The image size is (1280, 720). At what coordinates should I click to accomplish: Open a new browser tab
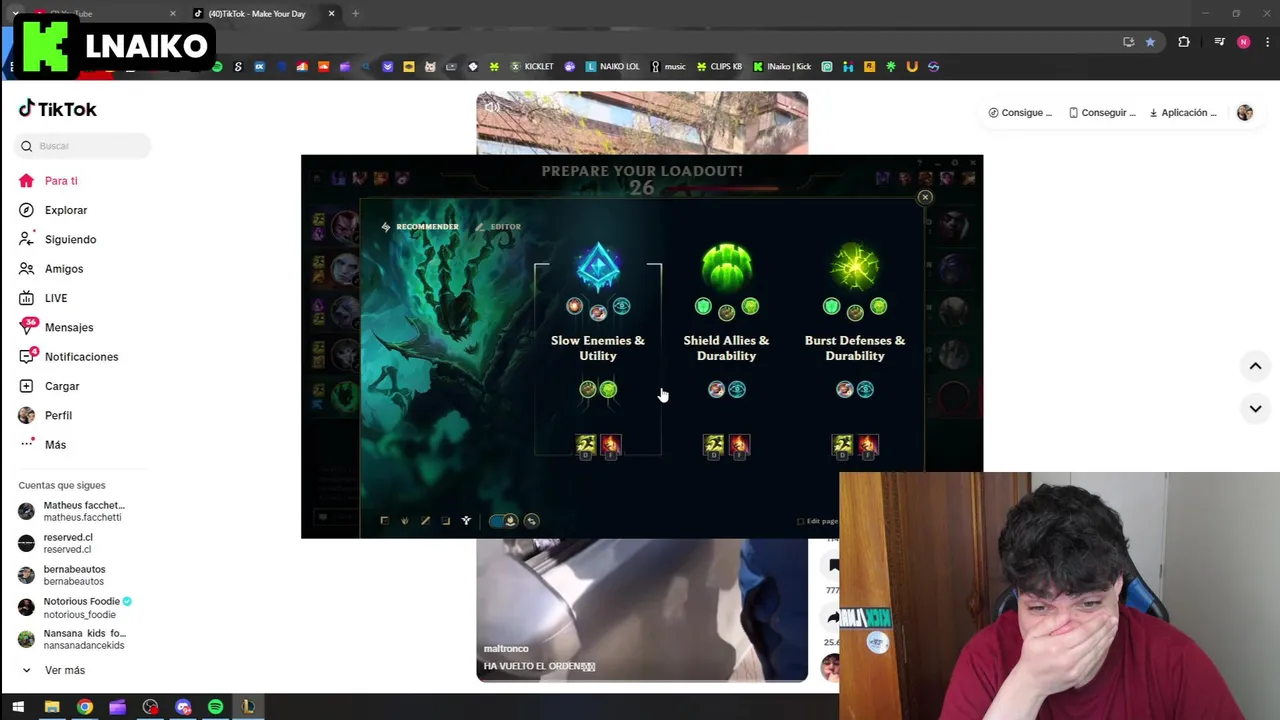point(355,14)
